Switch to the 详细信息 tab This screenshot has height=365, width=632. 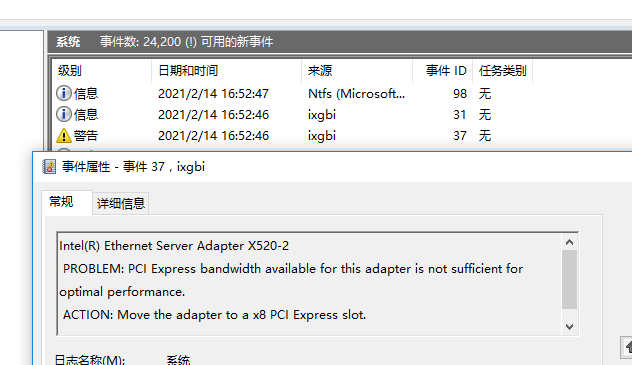[x=121, y=203]
